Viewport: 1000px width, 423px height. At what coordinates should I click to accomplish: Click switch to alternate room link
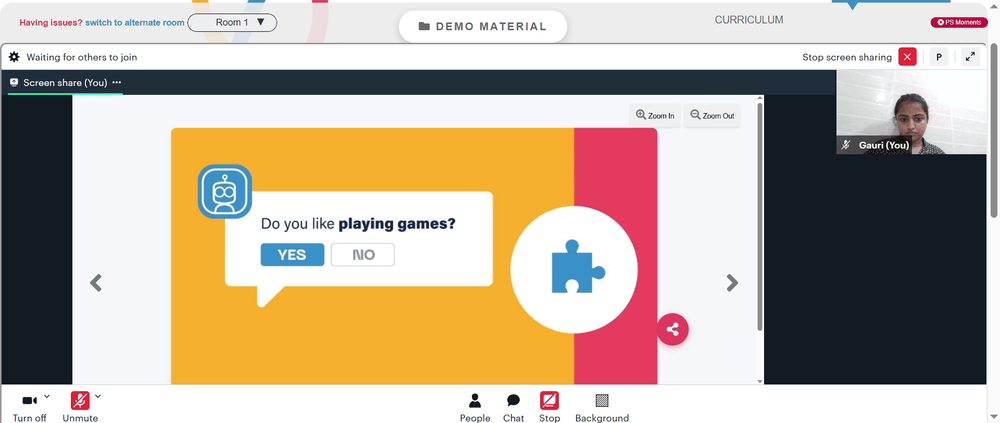pos(135,22)
